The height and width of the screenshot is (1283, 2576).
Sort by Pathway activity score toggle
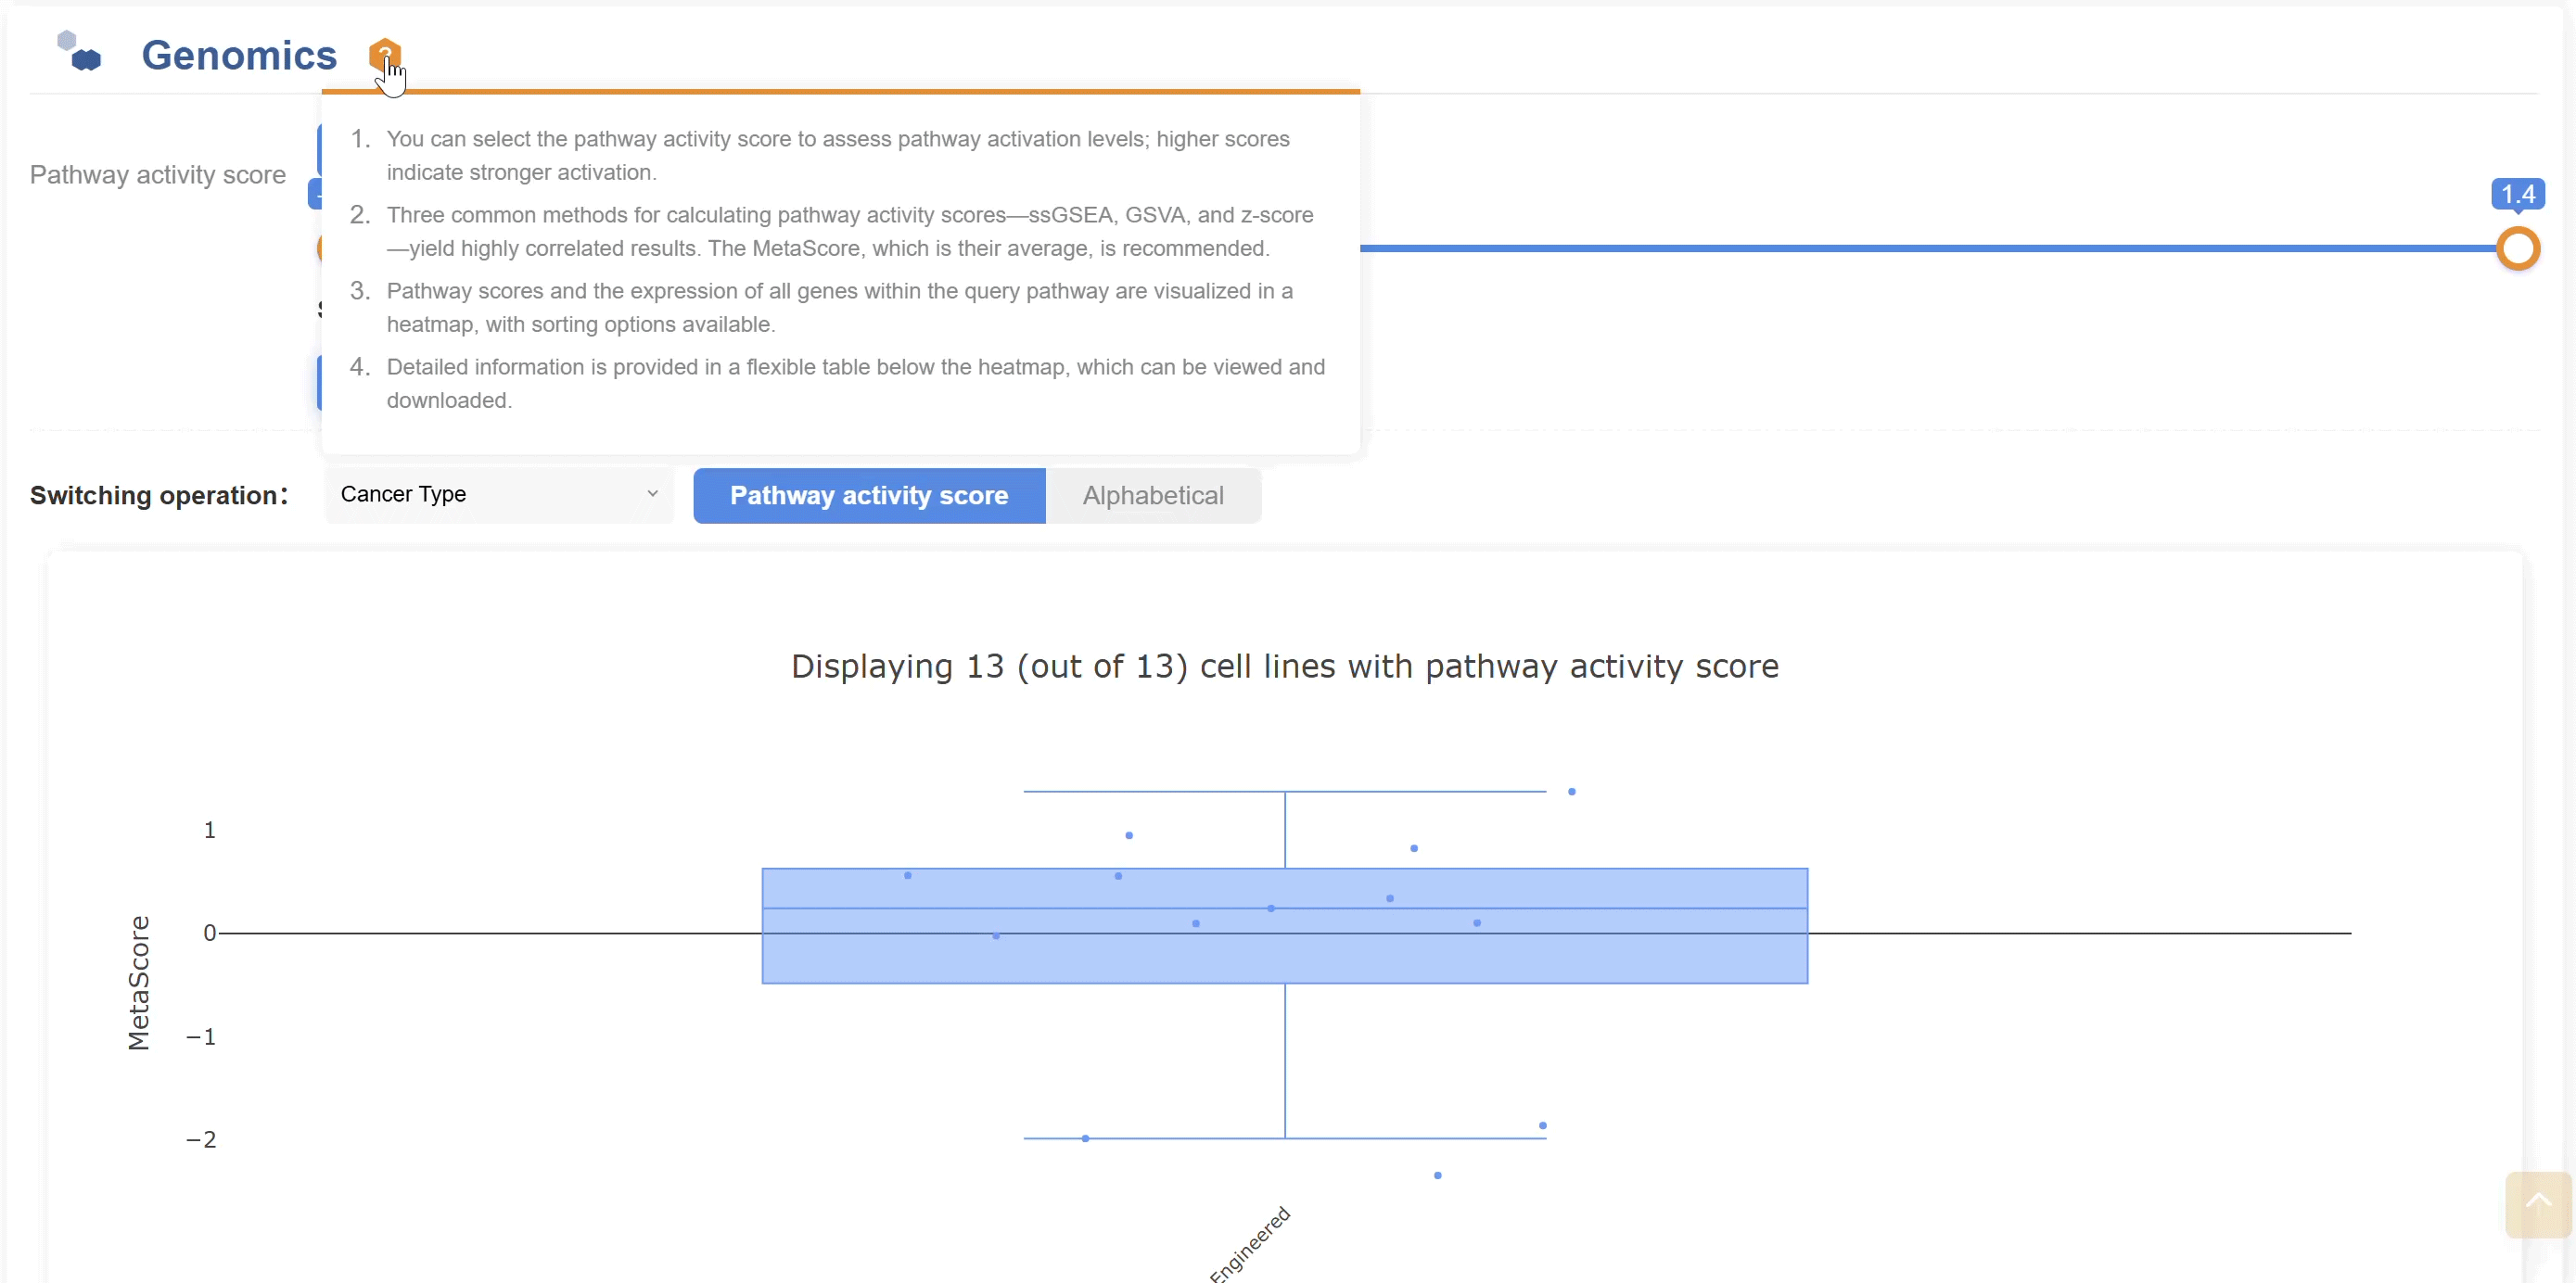point(869,496)
